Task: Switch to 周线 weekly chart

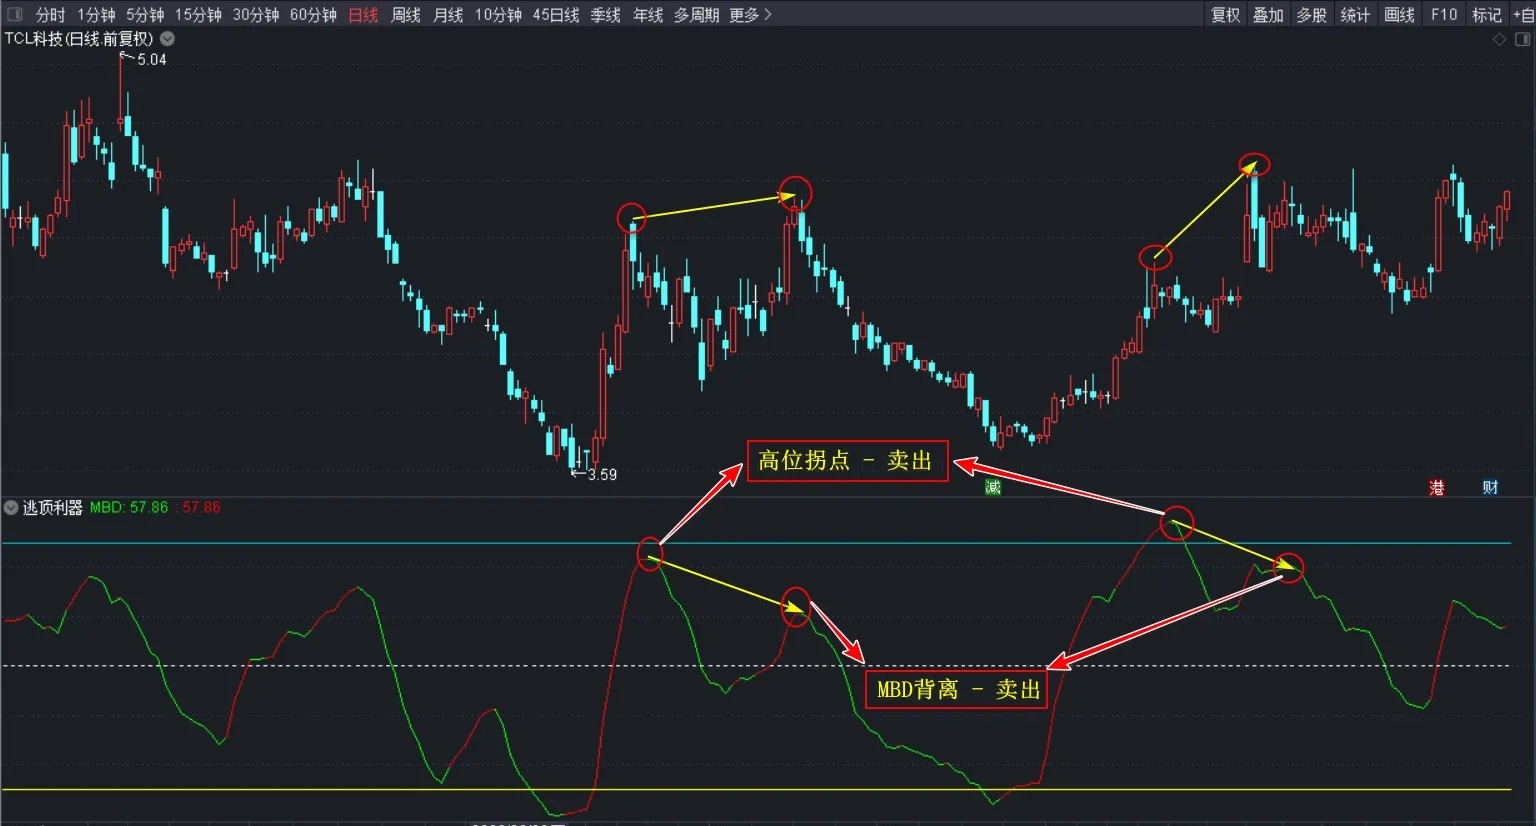Action: coord(405,15)
